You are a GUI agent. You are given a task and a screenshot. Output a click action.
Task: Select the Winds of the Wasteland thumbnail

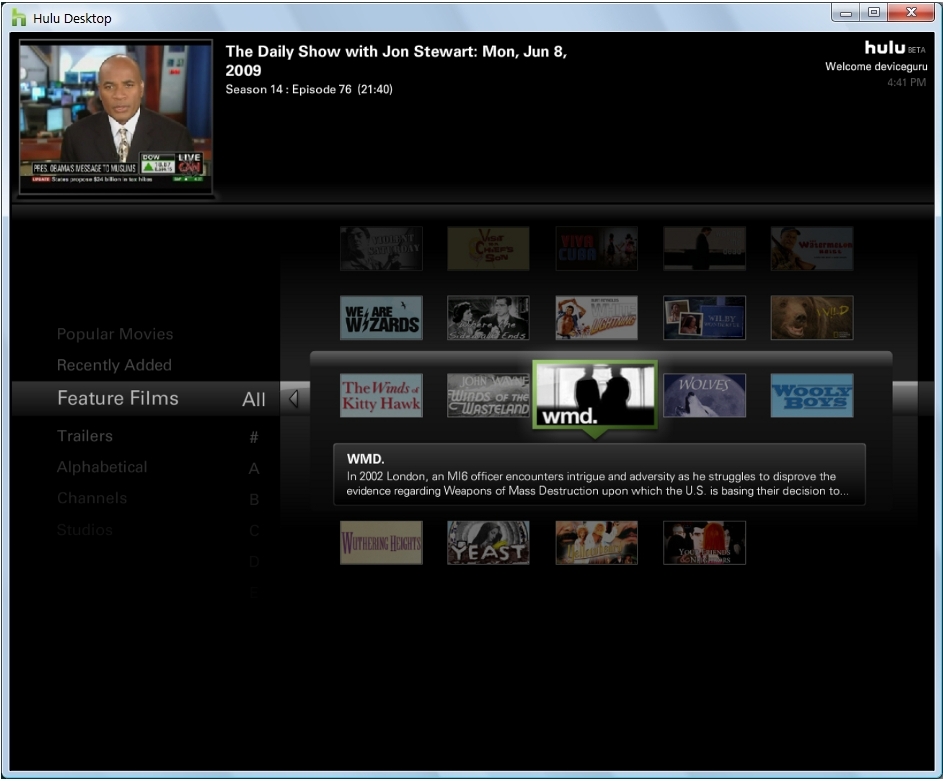(x=488, y=396)
